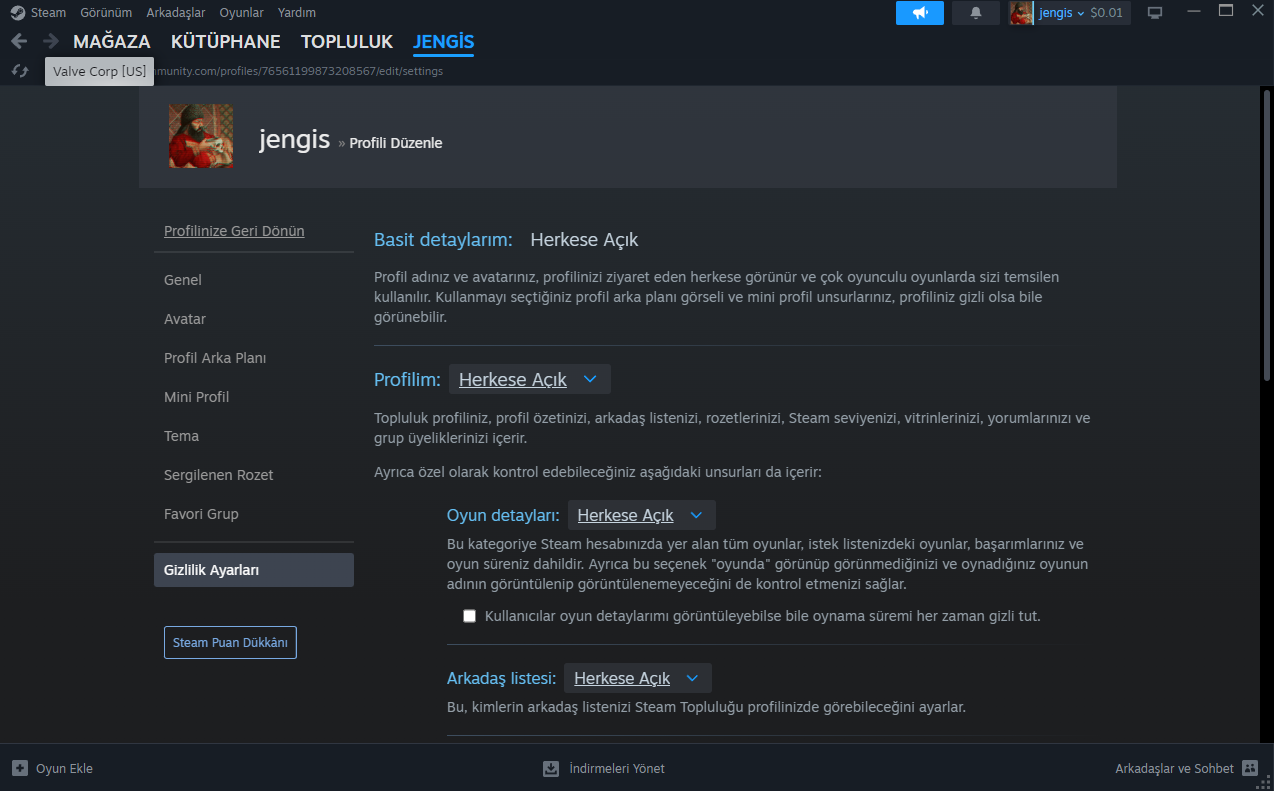Image resolution: width=1274 pixels, height=791 pixels.
Task: Open Arkadaşlar ve Sohbet friends icon
Action: [x=1250, y=768]
